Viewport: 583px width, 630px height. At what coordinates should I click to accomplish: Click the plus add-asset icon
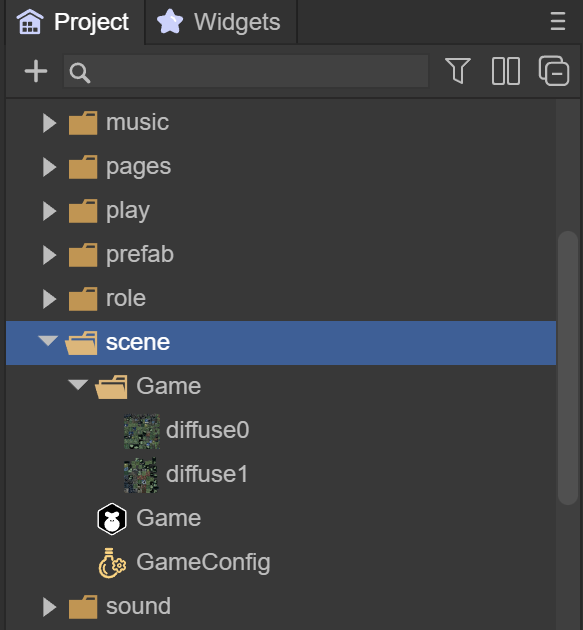pos(36,71)
